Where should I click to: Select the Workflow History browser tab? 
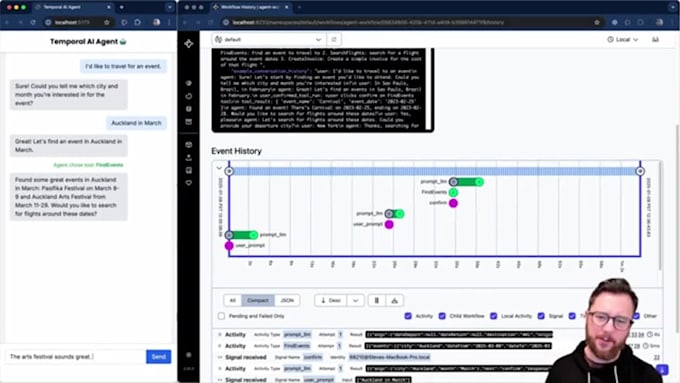(x=251, y=7)
